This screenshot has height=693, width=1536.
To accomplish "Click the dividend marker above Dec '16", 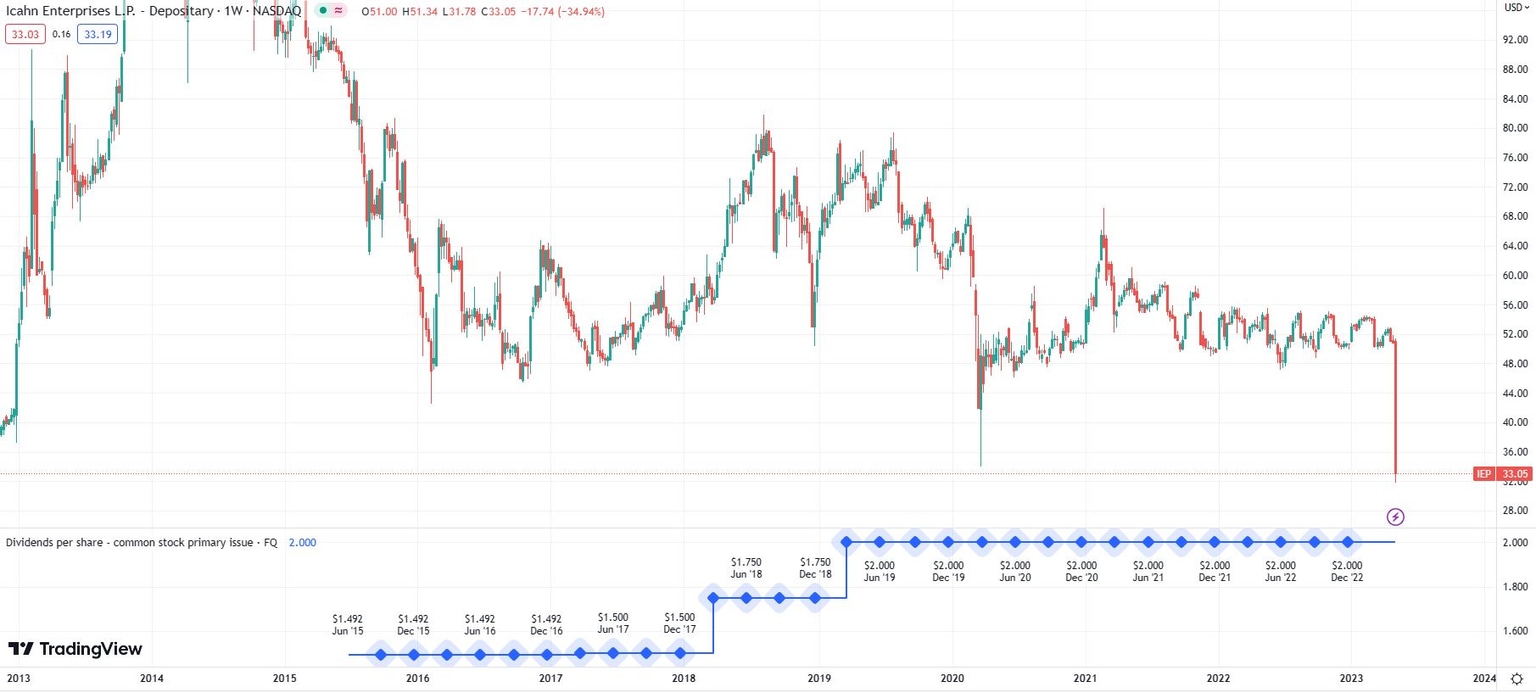I will [x=547, y=655].
